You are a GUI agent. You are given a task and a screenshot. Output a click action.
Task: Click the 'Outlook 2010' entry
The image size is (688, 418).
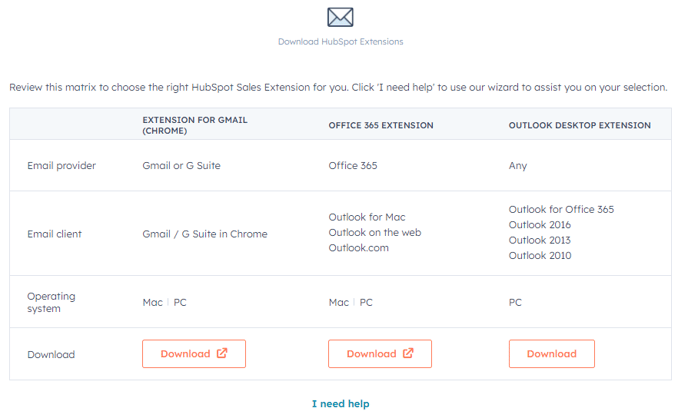[540, 255]
